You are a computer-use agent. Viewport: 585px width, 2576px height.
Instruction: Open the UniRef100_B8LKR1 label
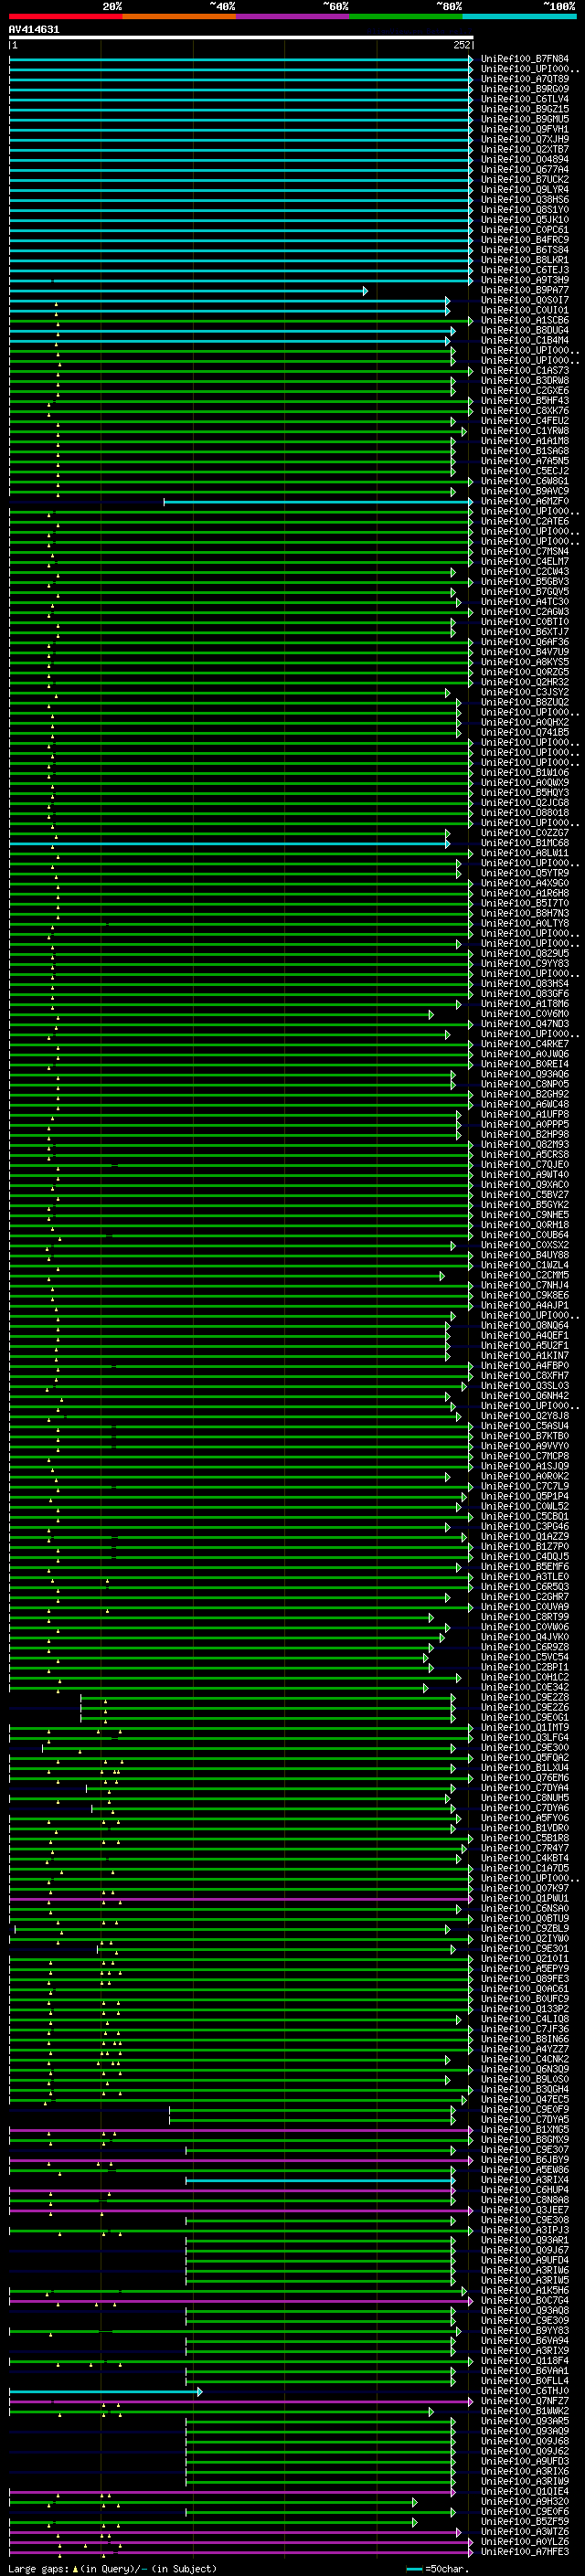[525, 259]
